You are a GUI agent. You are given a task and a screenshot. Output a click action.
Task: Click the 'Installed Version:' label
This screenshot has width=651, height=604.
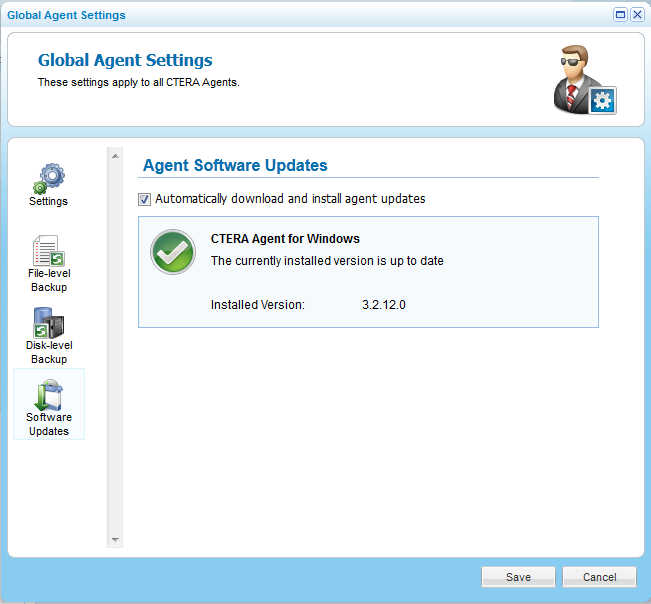click(258, 305)
